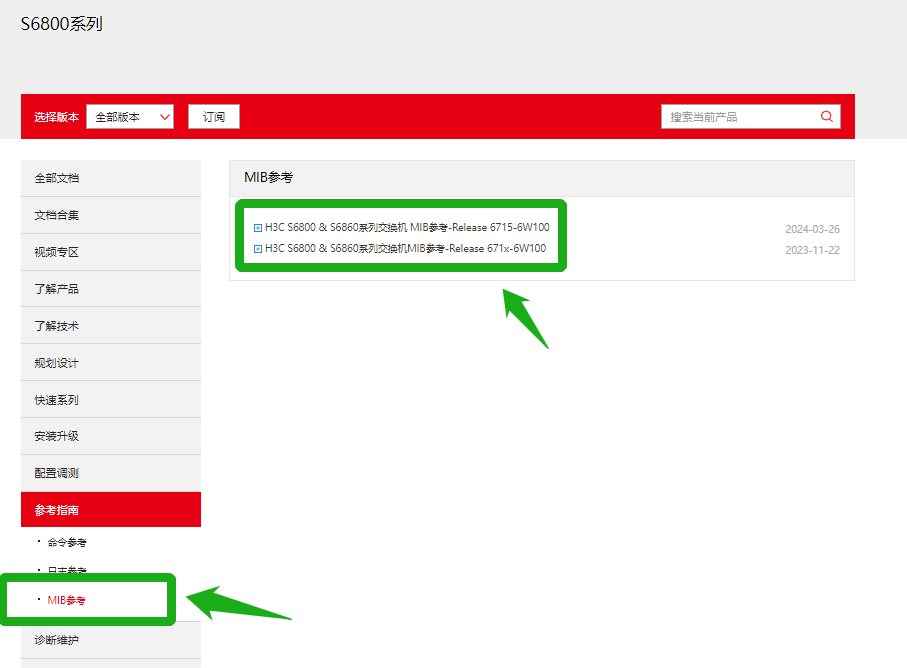
Task: Open MIB参考 Release 671x-6W100 document link
Action: click(x=405, y=248)
